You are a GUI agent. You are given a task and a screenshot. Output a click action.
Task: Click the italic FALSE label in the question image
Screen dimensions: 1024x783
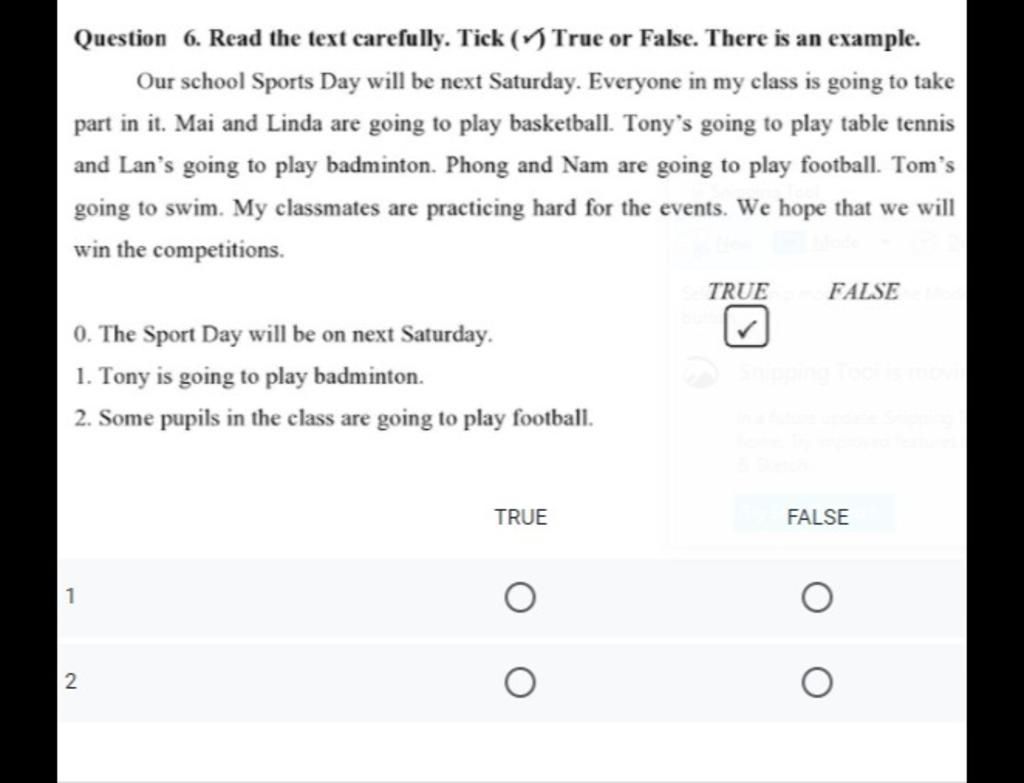[x=863, y=292]
